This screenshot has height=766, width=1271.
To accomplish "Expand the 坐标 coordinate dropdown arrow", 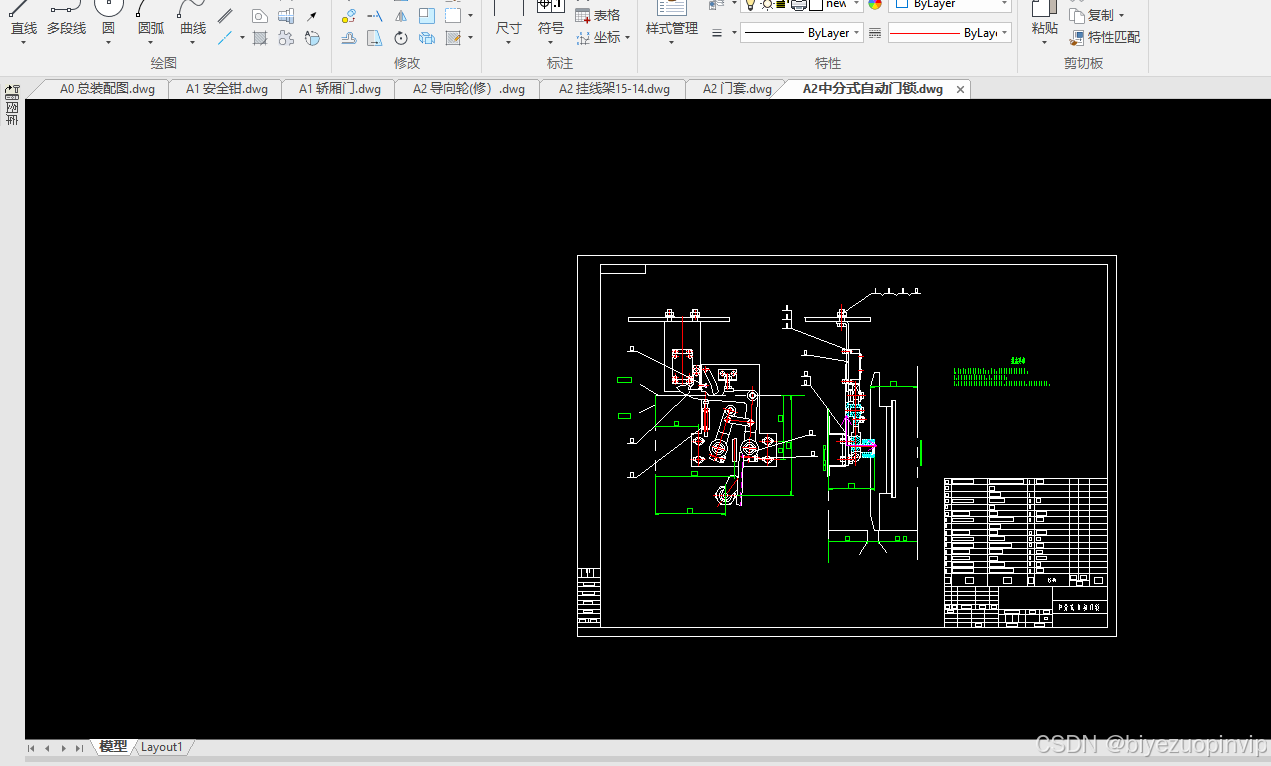I will (628, 38).
